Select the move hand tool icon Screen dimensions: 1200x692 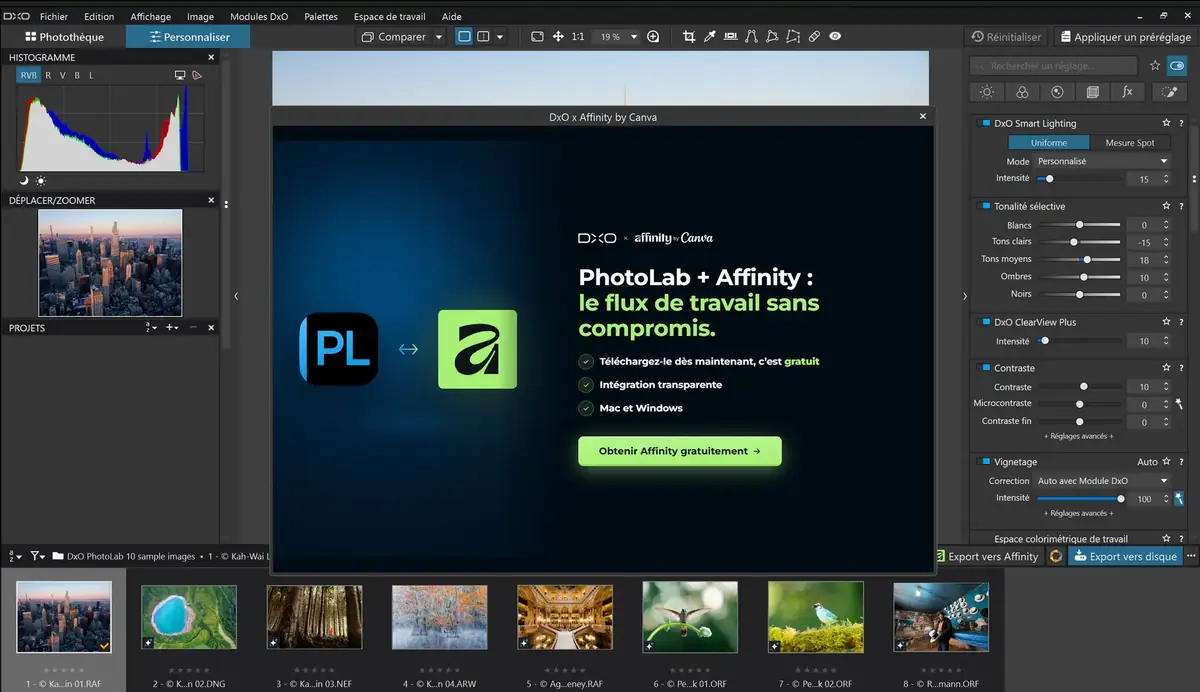(x=558, y=37)
